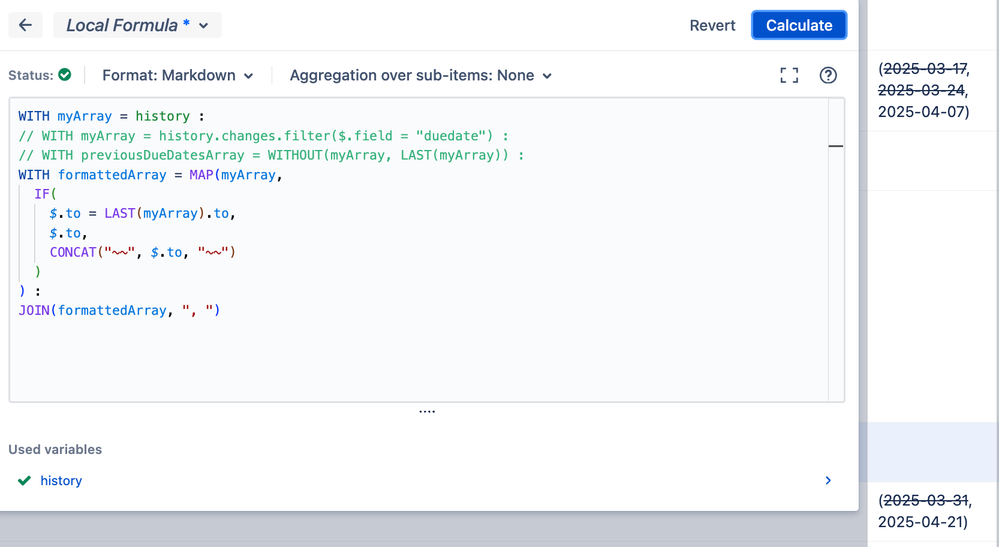
Task: Open the Format: Markdown dropdown
Action: [178, 75]
